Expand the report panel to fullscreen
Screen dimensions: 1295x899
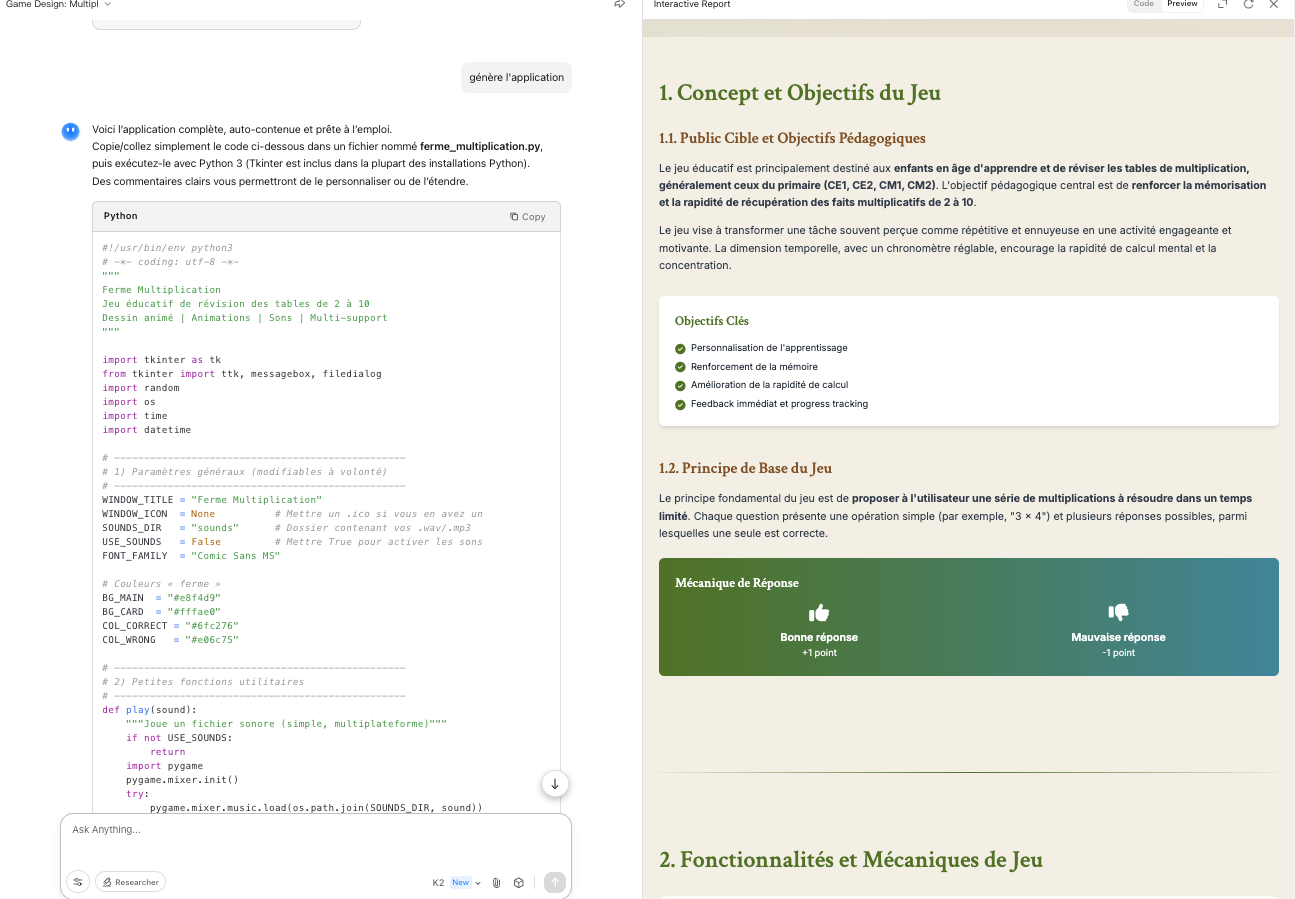(1222, 5)
